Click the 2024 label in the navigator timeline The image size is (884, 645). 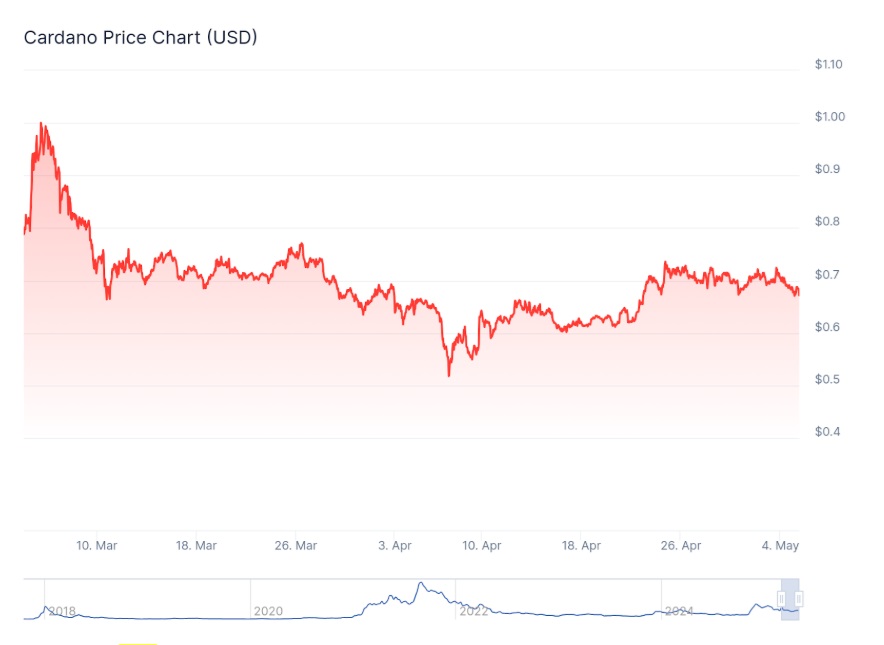click(679, 611)
